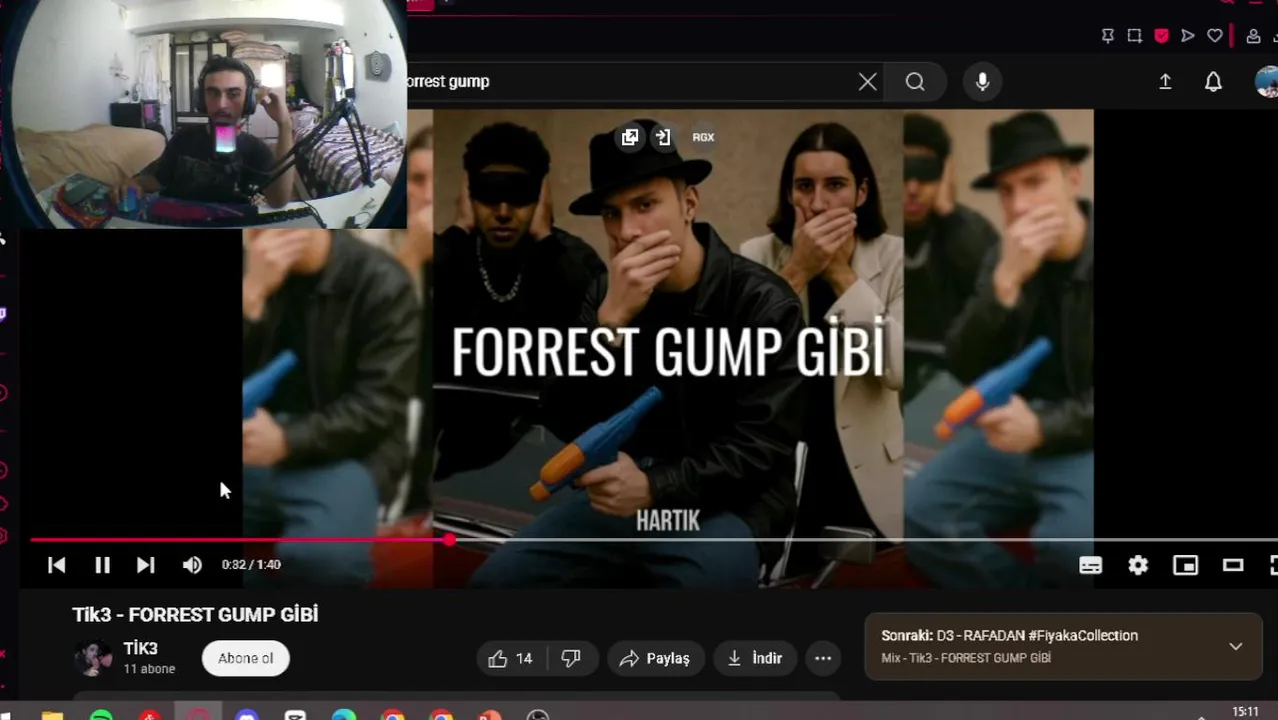Switch to theater mode icon

click(1233, 565)
